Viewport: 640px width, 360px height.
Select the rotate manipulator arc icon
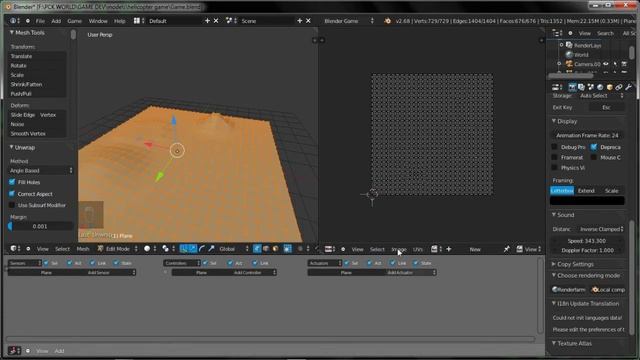click(202, 249)
